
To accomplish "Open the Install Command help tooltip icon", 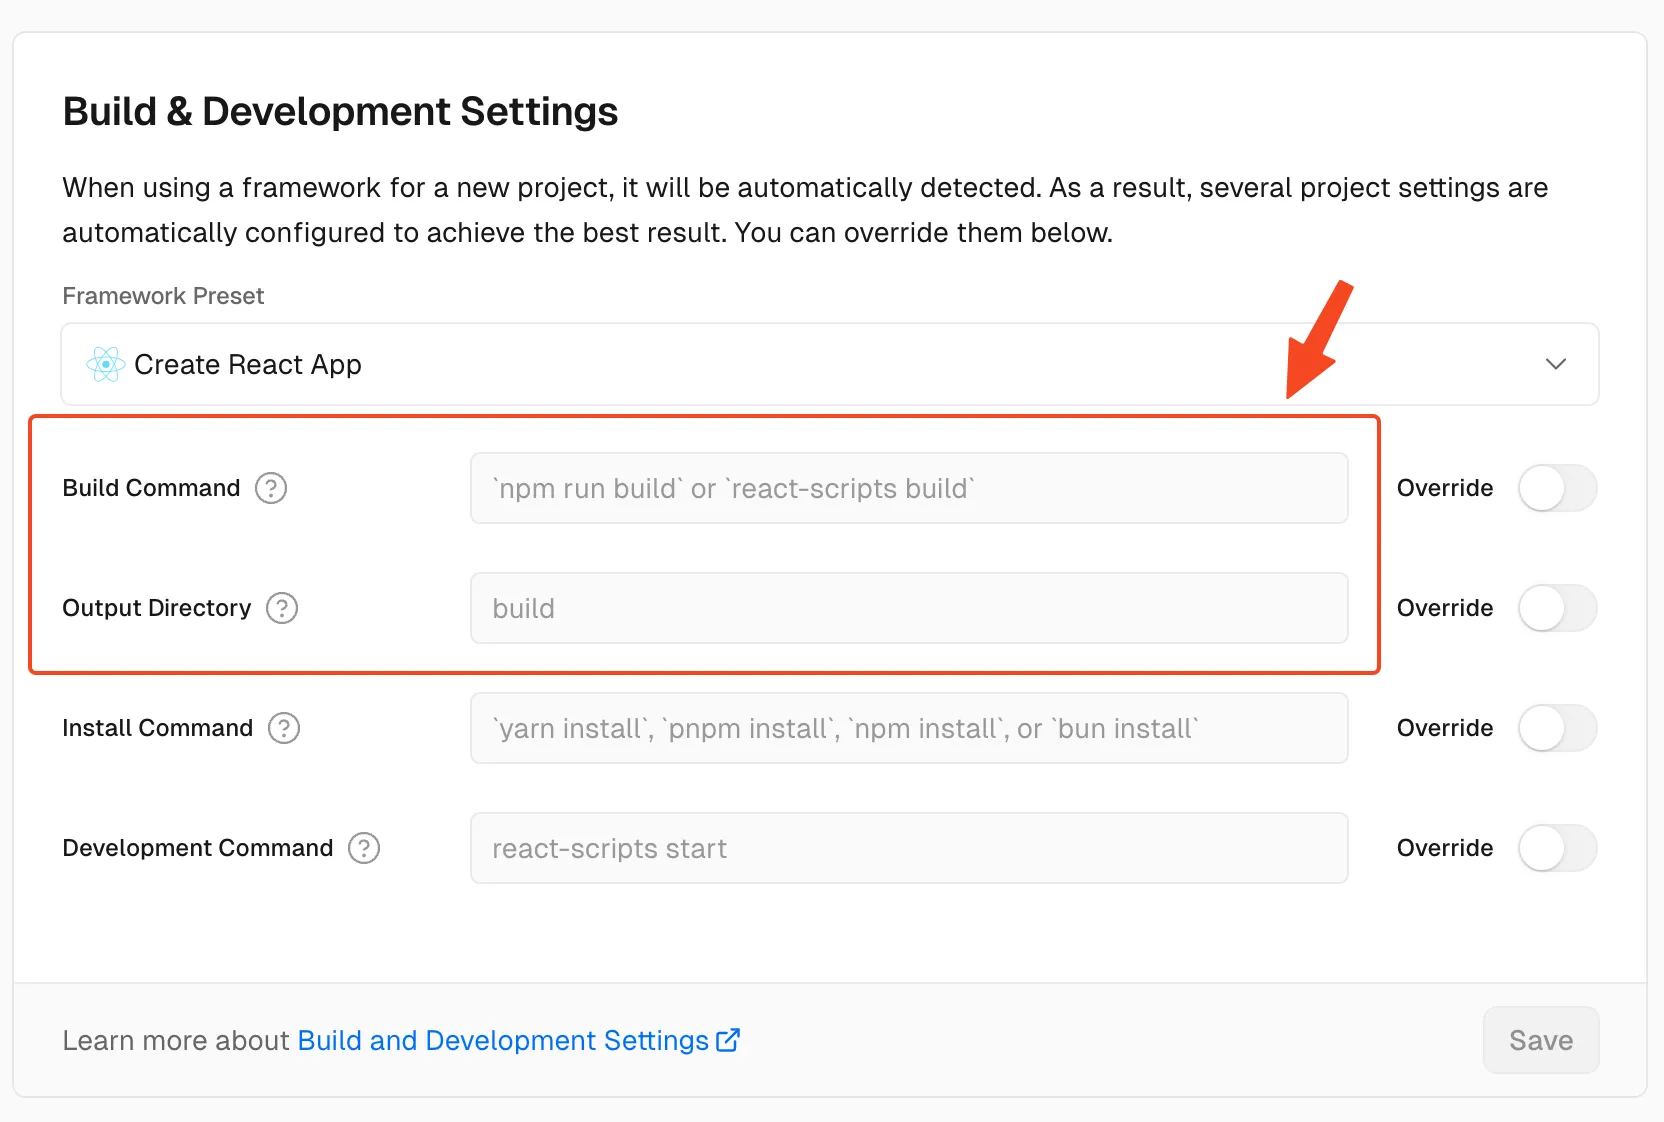I will (x=284, y=728).
